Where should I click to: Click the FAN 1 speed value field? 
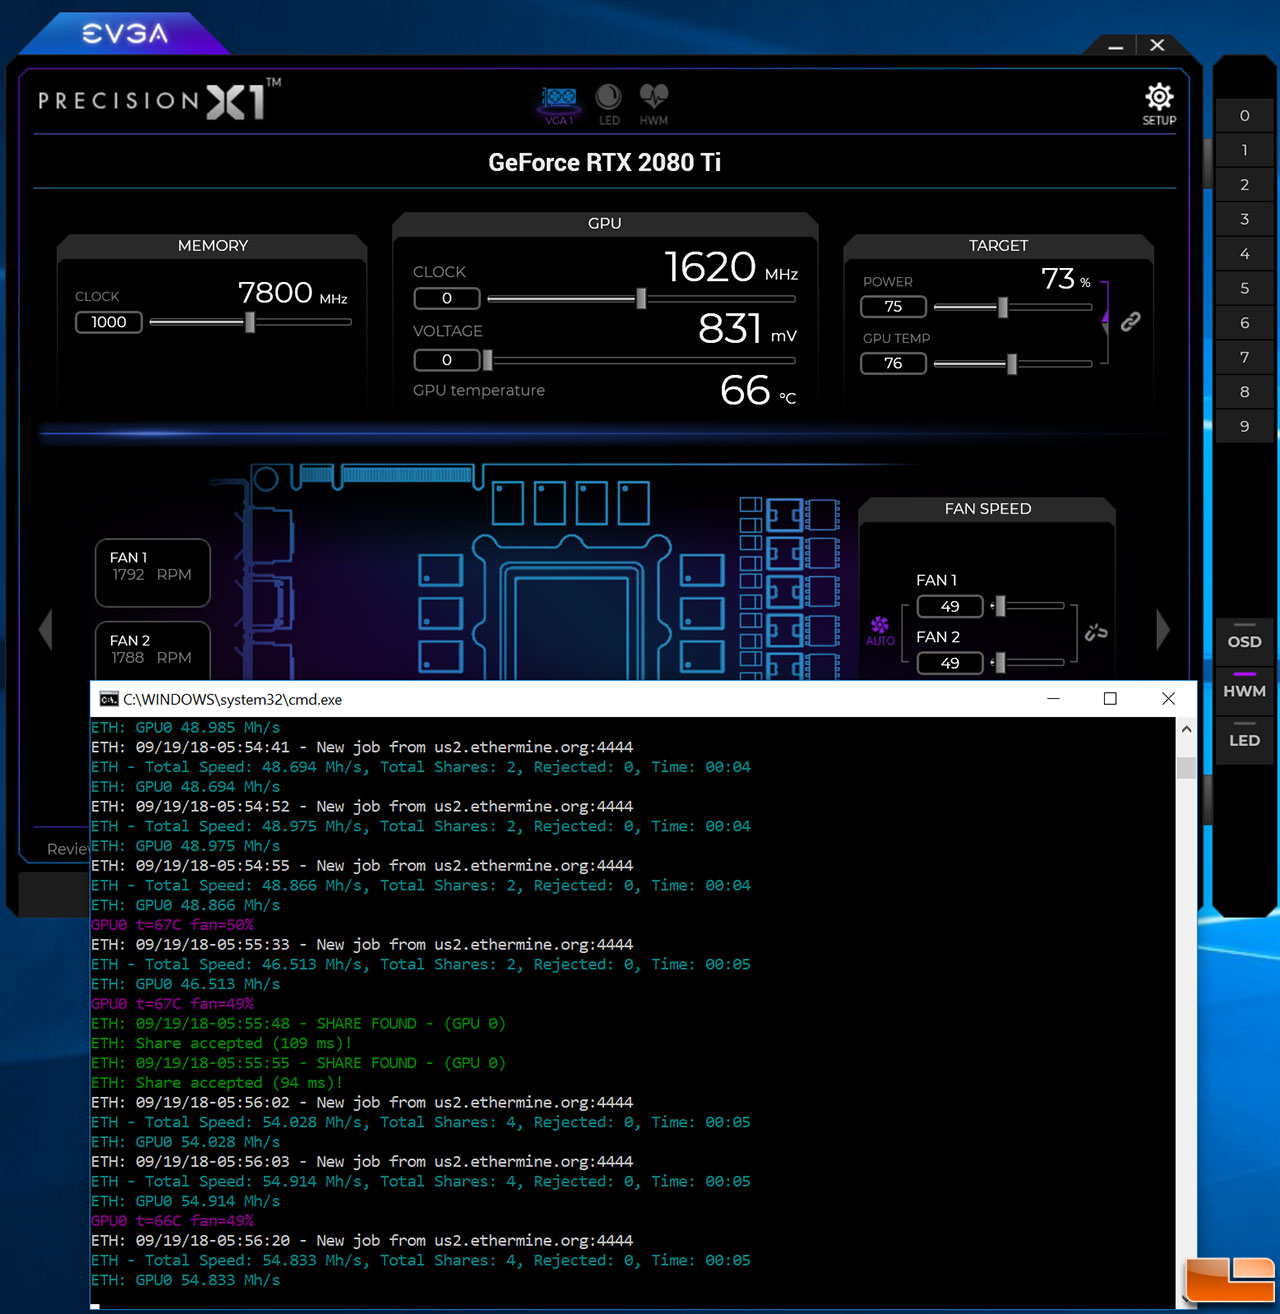click(x=950, y=606)
